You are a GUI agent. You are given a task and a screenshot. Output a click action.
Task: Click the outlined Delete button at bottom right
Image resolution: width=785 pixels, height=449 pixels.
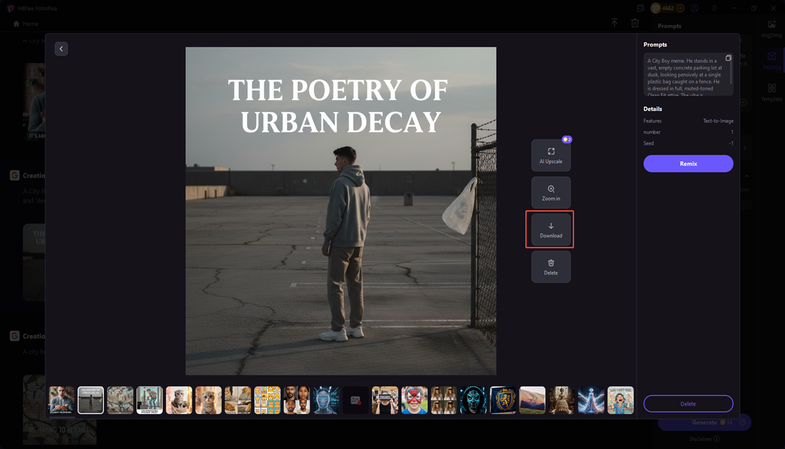pos(688,403)
